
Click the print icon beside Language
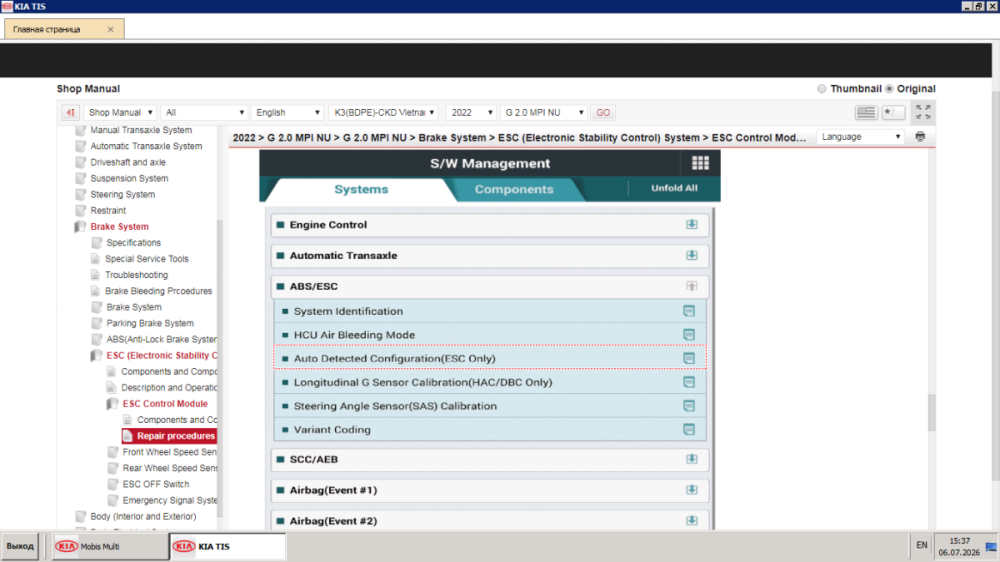(920, 137)
